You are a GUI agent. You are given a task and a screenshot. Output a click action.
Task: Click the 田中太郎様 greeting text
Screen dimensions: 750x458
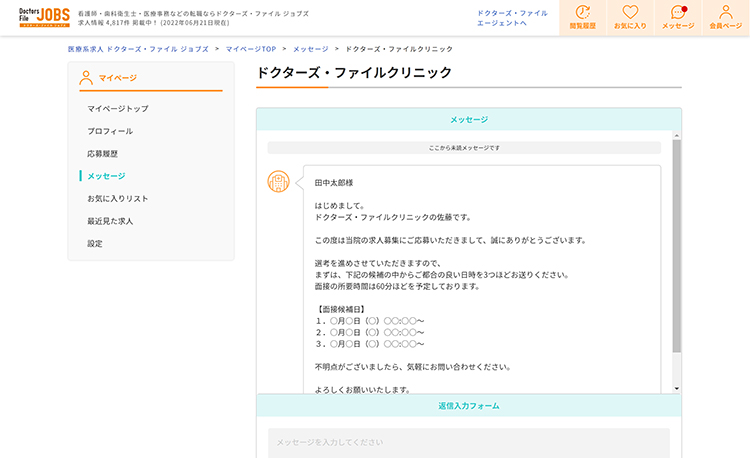point(334,183)
